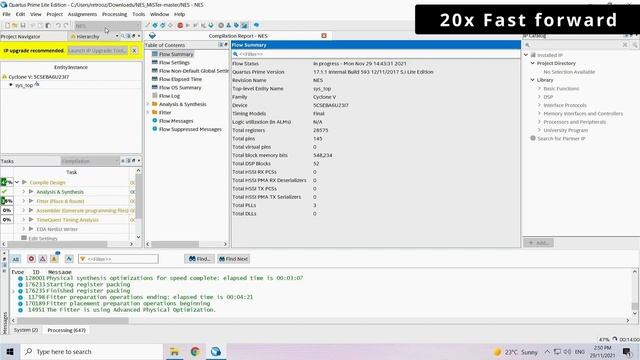
Task: Open the File menu
Action: point(7,14)
